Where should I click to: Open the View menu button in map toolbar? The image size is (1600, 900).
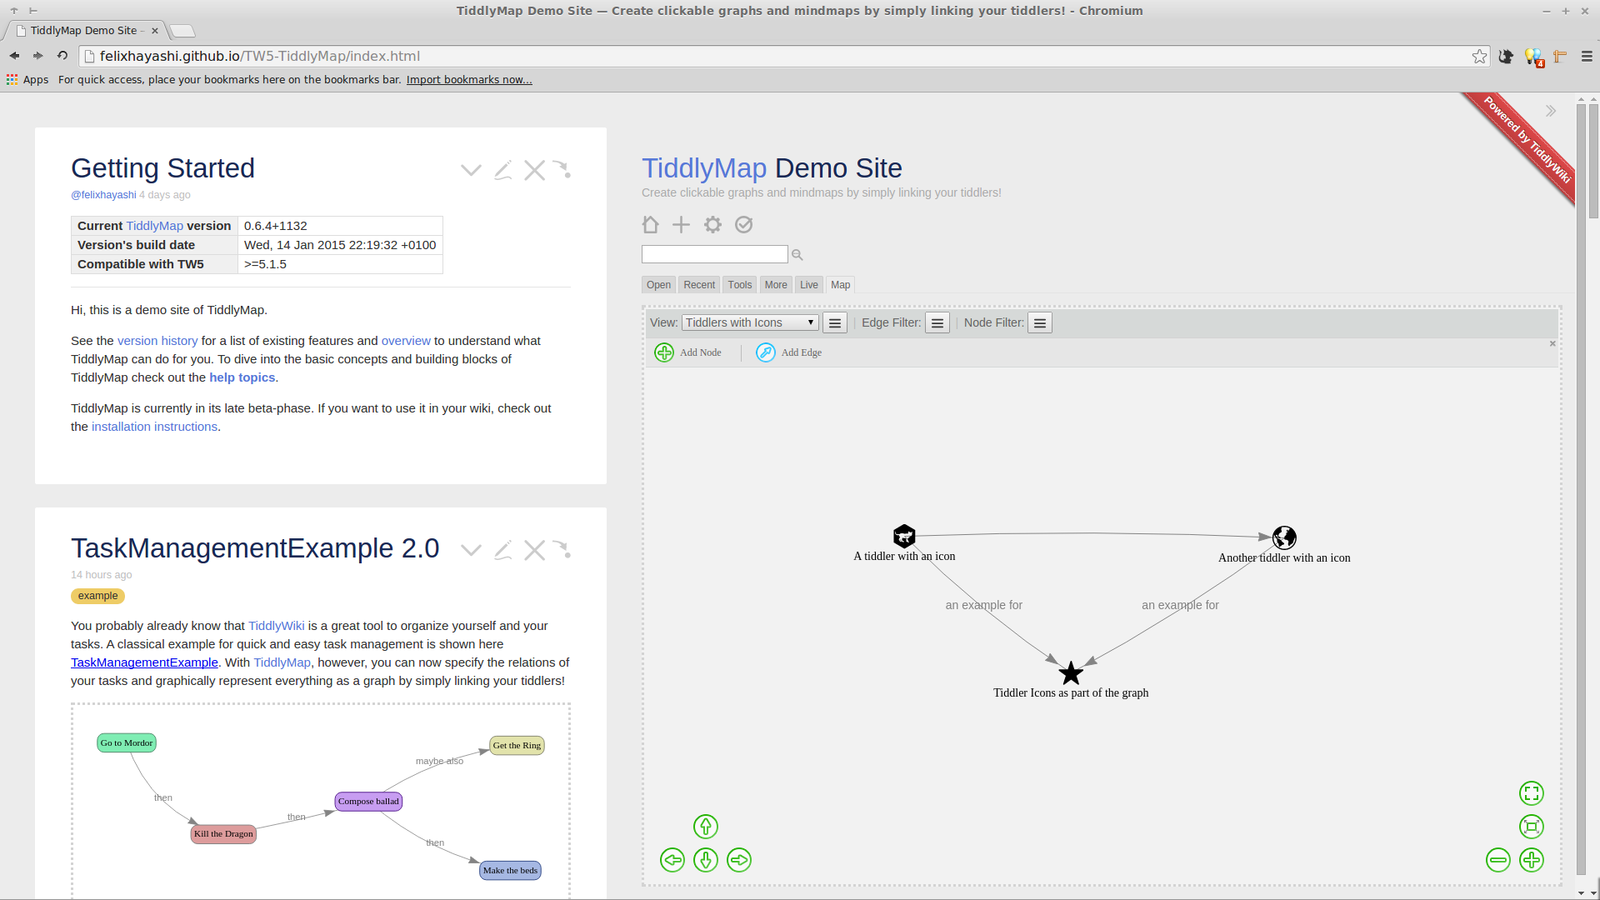pyautogui.click(x=835, y=323)
